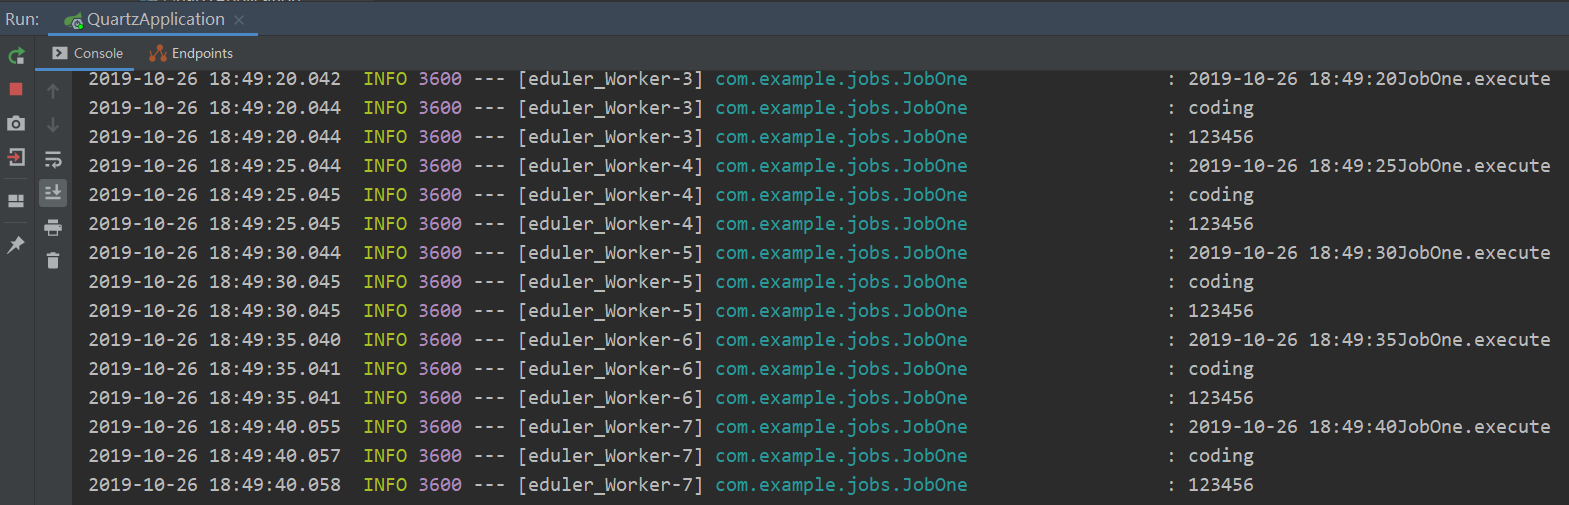Stop the running application (red square)

[16, 89]
